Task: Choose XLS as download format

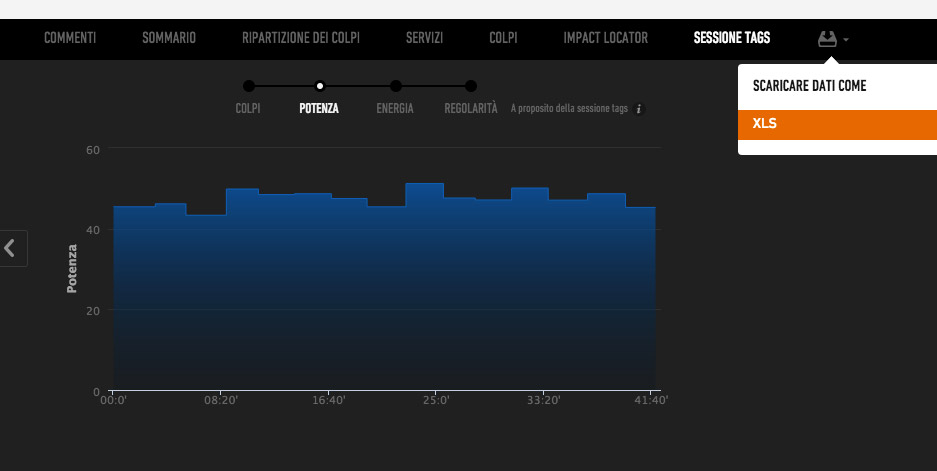Action: (x=836, y=123)
